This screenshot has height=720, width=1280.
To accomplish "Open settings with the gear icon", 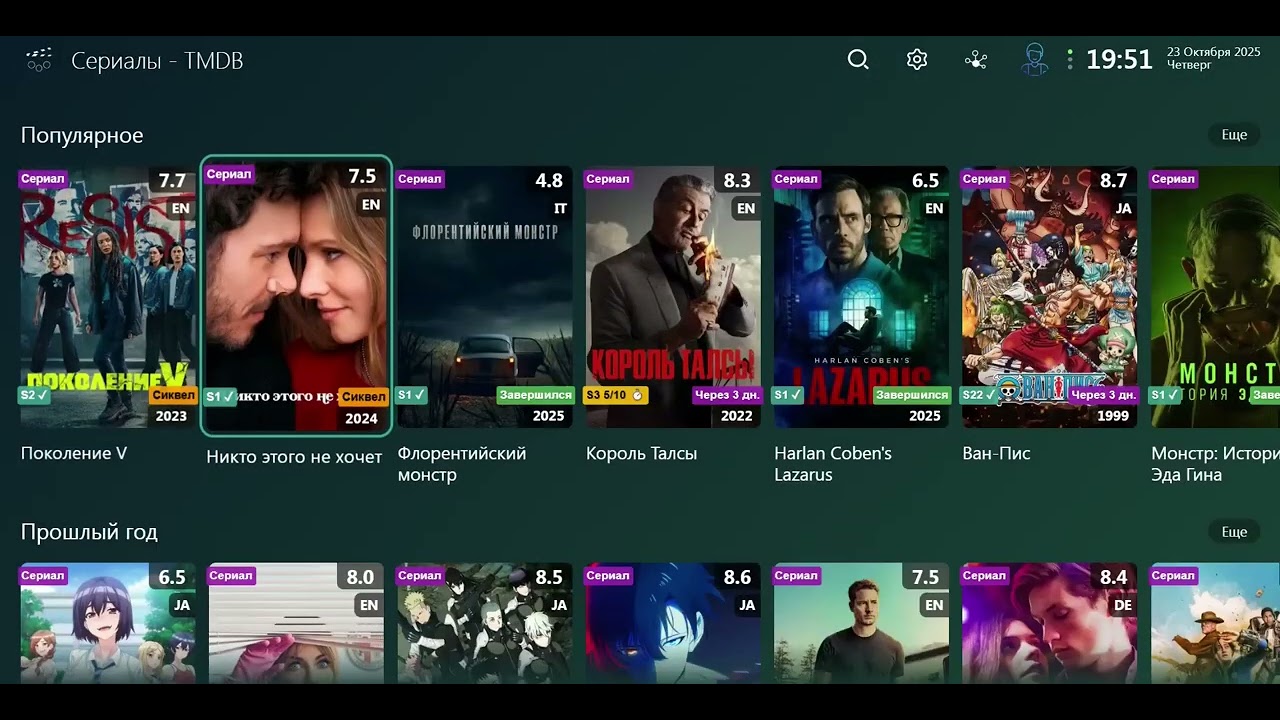I will pos(917,60).
